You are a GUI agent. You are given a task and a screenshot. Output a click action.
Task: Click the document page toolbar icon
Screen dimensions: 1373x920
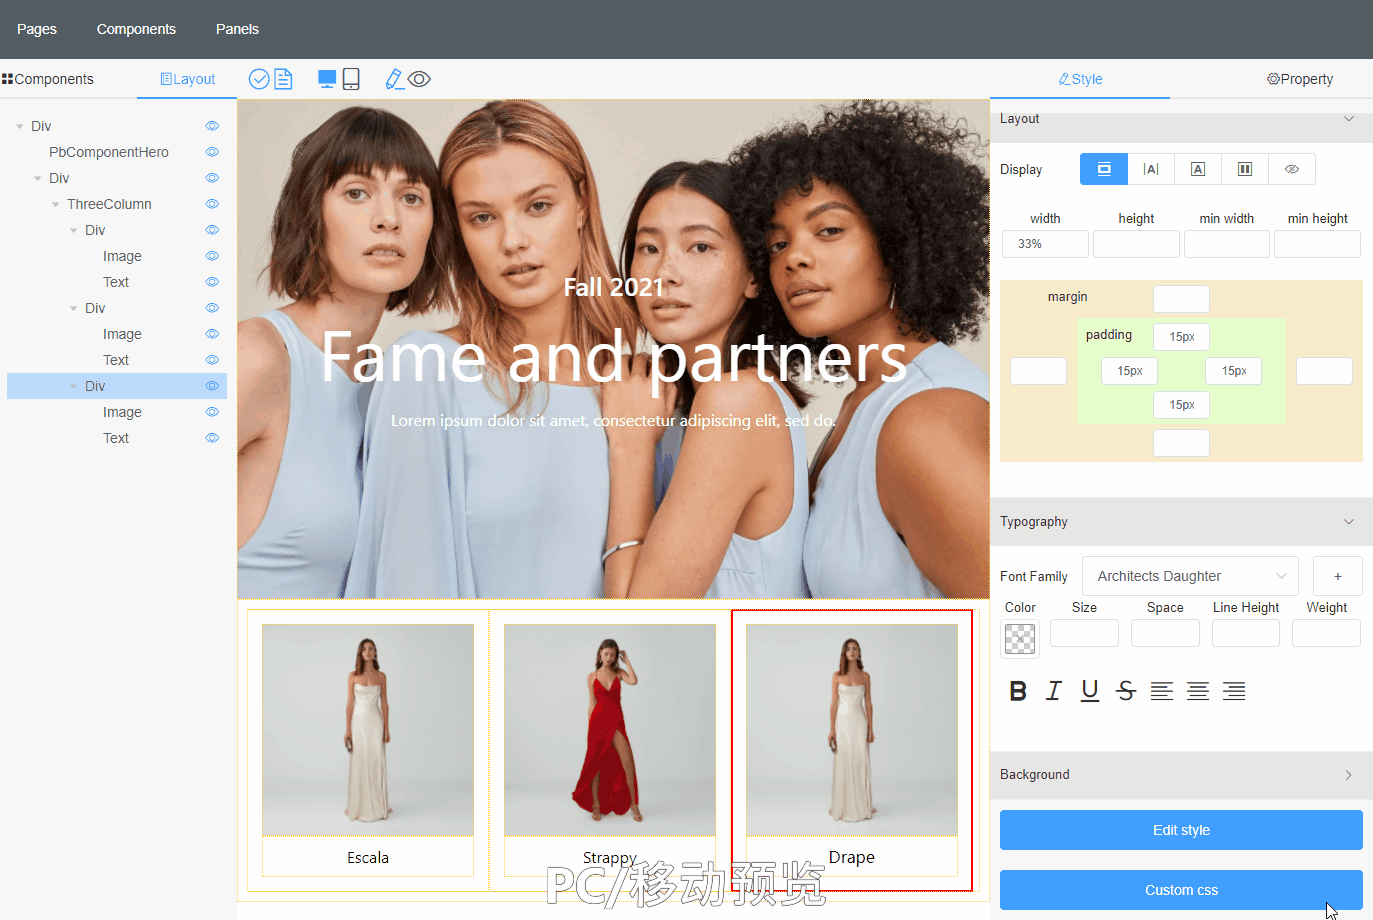coord(284,79)
